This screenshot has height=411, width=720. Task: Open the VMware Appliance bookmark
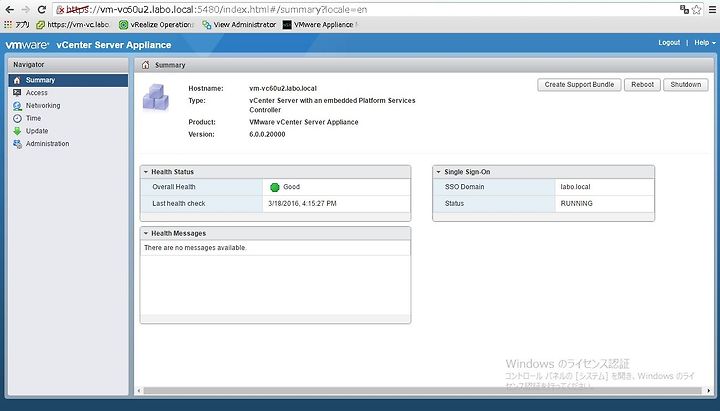tap(320, 25)
